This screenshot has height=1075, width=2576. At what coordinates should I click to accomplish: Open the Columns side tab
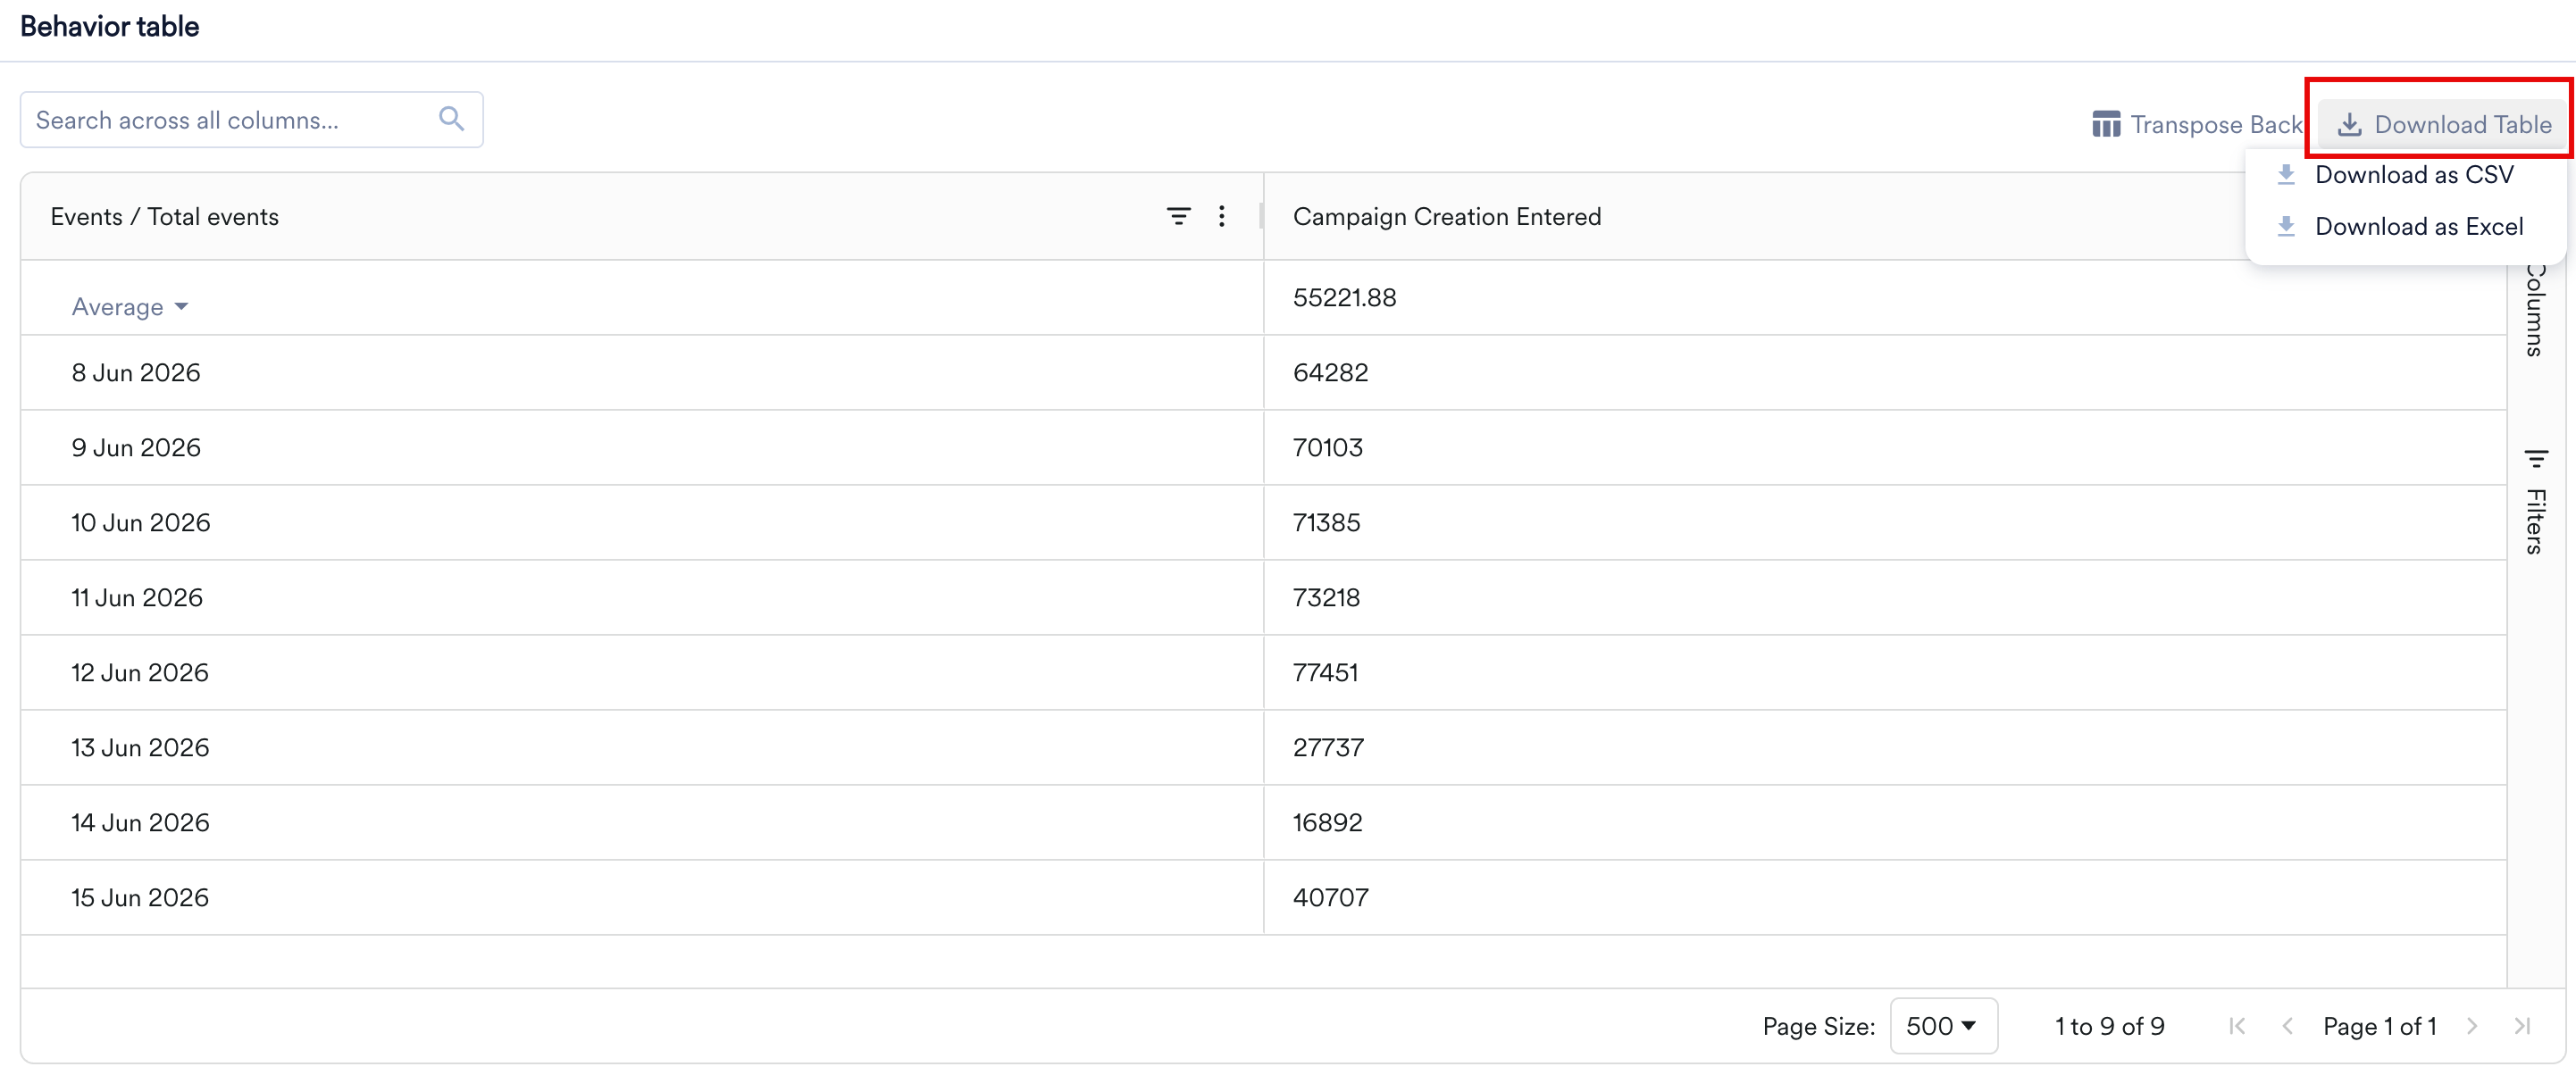point(2535,310)
